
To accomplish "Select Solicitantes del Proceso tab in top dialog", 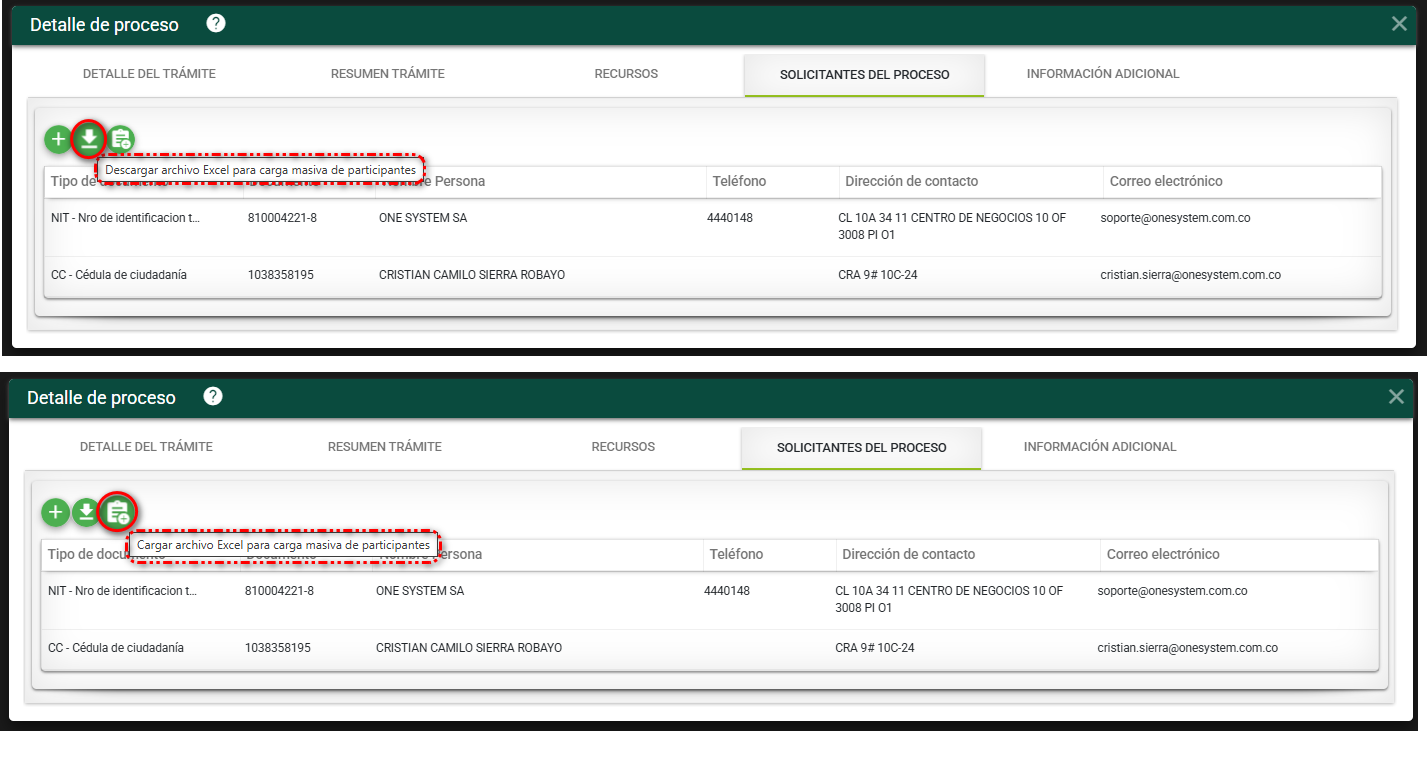I will [864, 75].
